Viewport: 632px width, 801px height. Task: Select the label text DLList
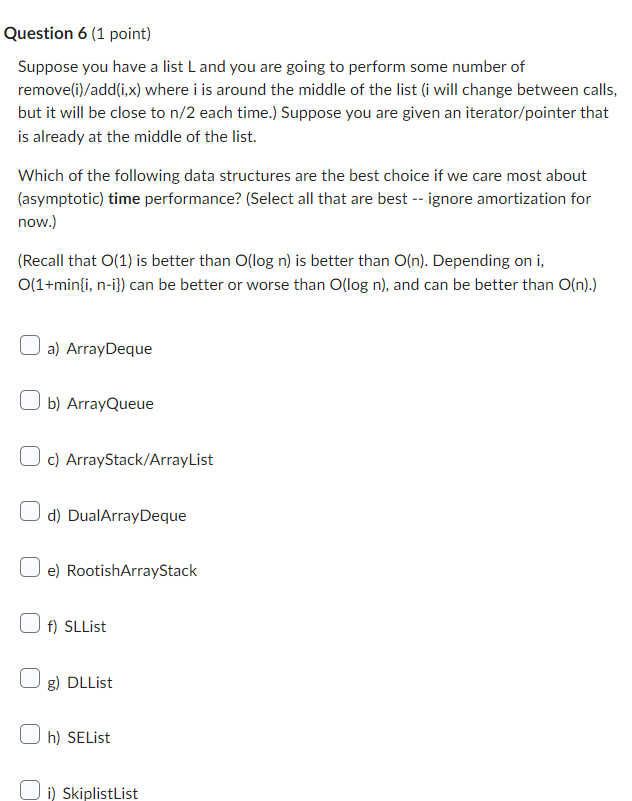(85, 682)
